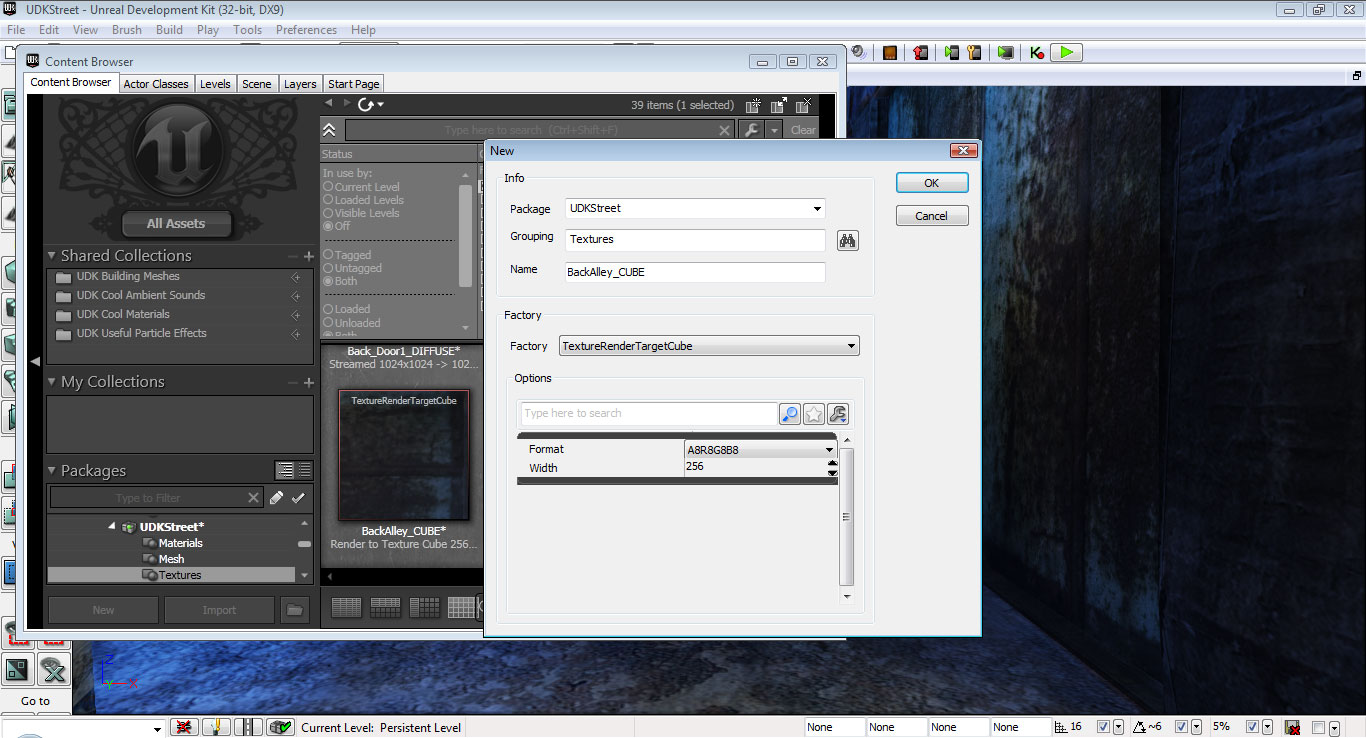
Task: Click the speaker real-time audio toolbar icon
Action: pos(859,52)
